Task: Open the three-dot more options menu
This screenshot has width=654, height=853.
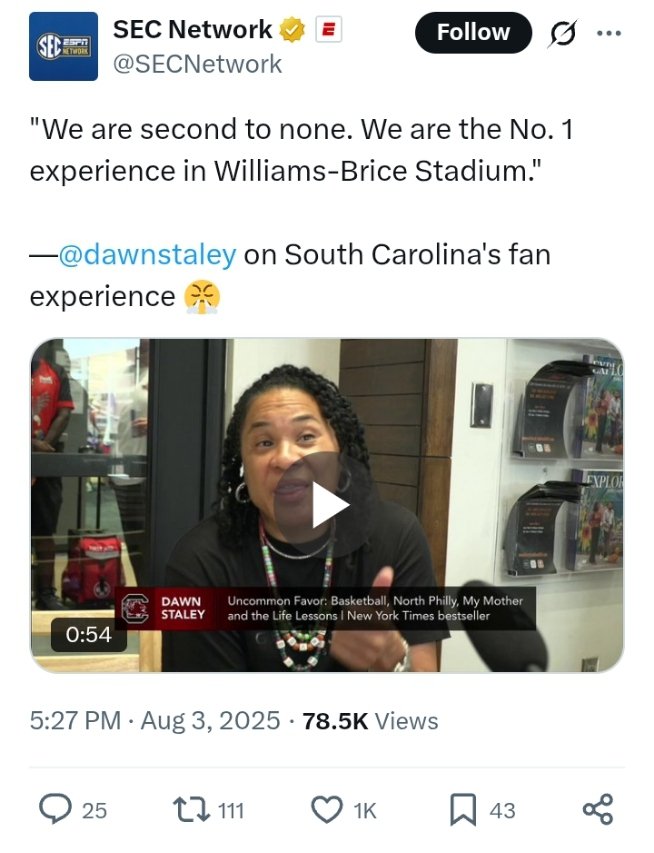Action: click(x=609, y=33)
